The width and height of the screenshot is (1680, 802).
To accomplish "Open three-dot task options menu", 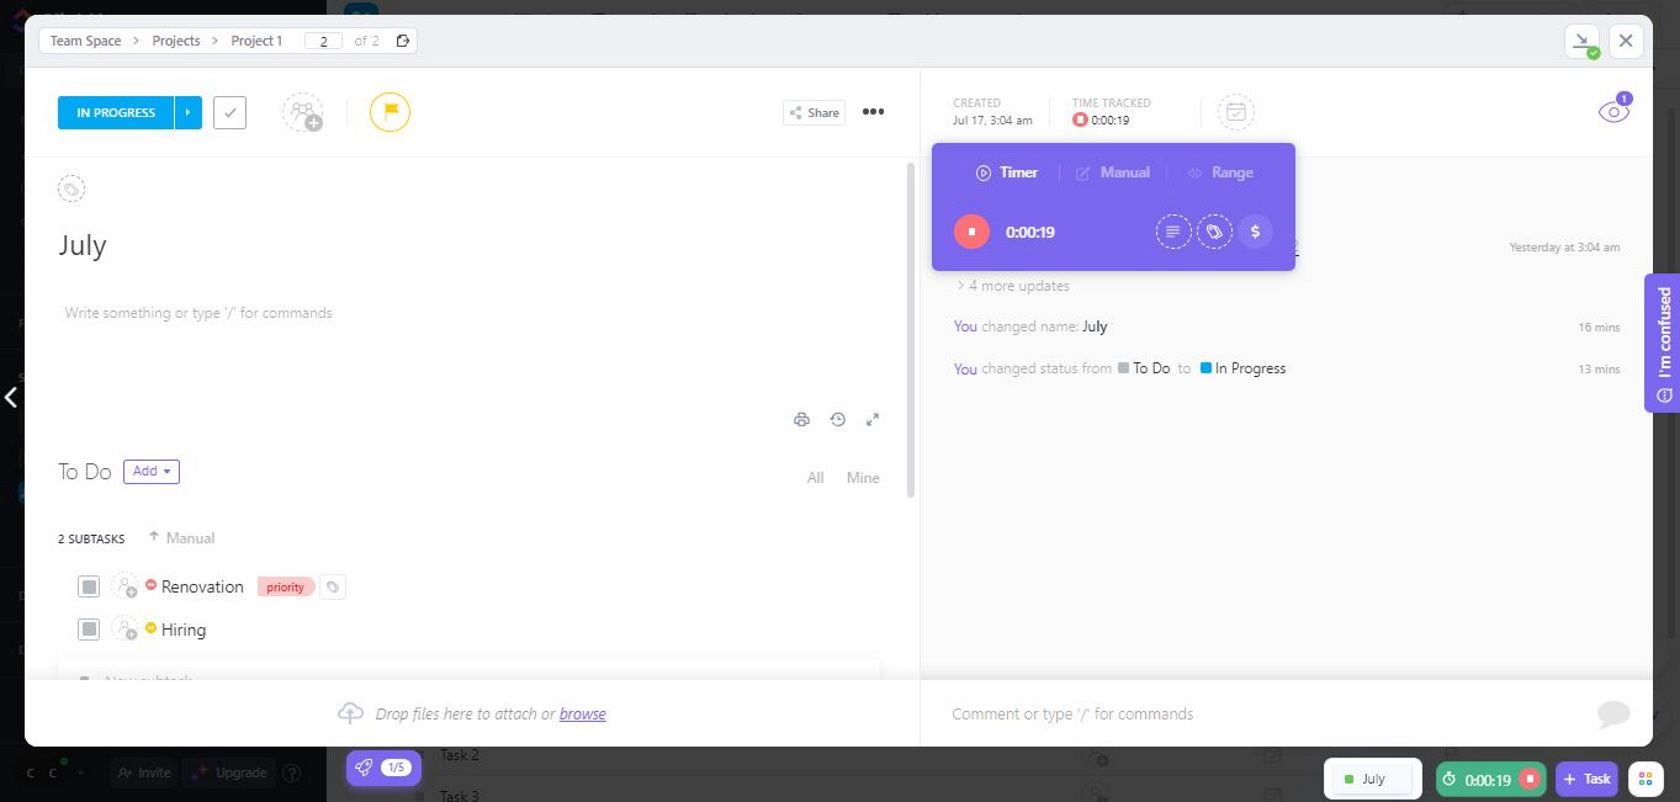I will [873, 112].
